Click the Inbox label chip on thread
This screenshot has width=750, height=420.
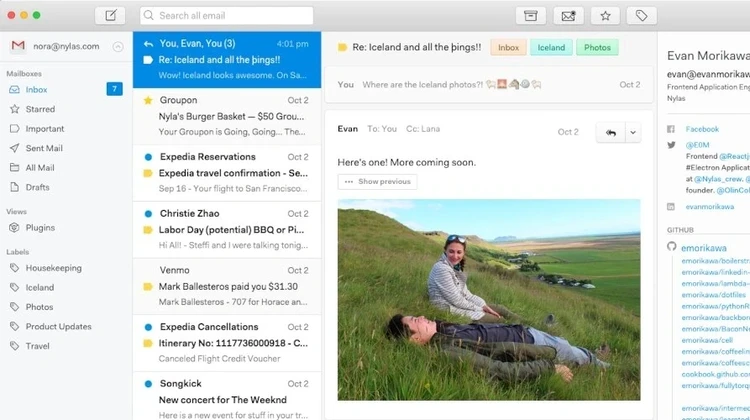coord(508,47)
